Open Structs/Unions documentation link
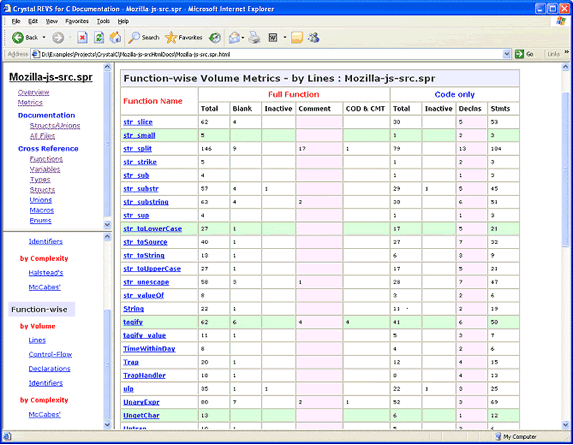 (55, 125)
